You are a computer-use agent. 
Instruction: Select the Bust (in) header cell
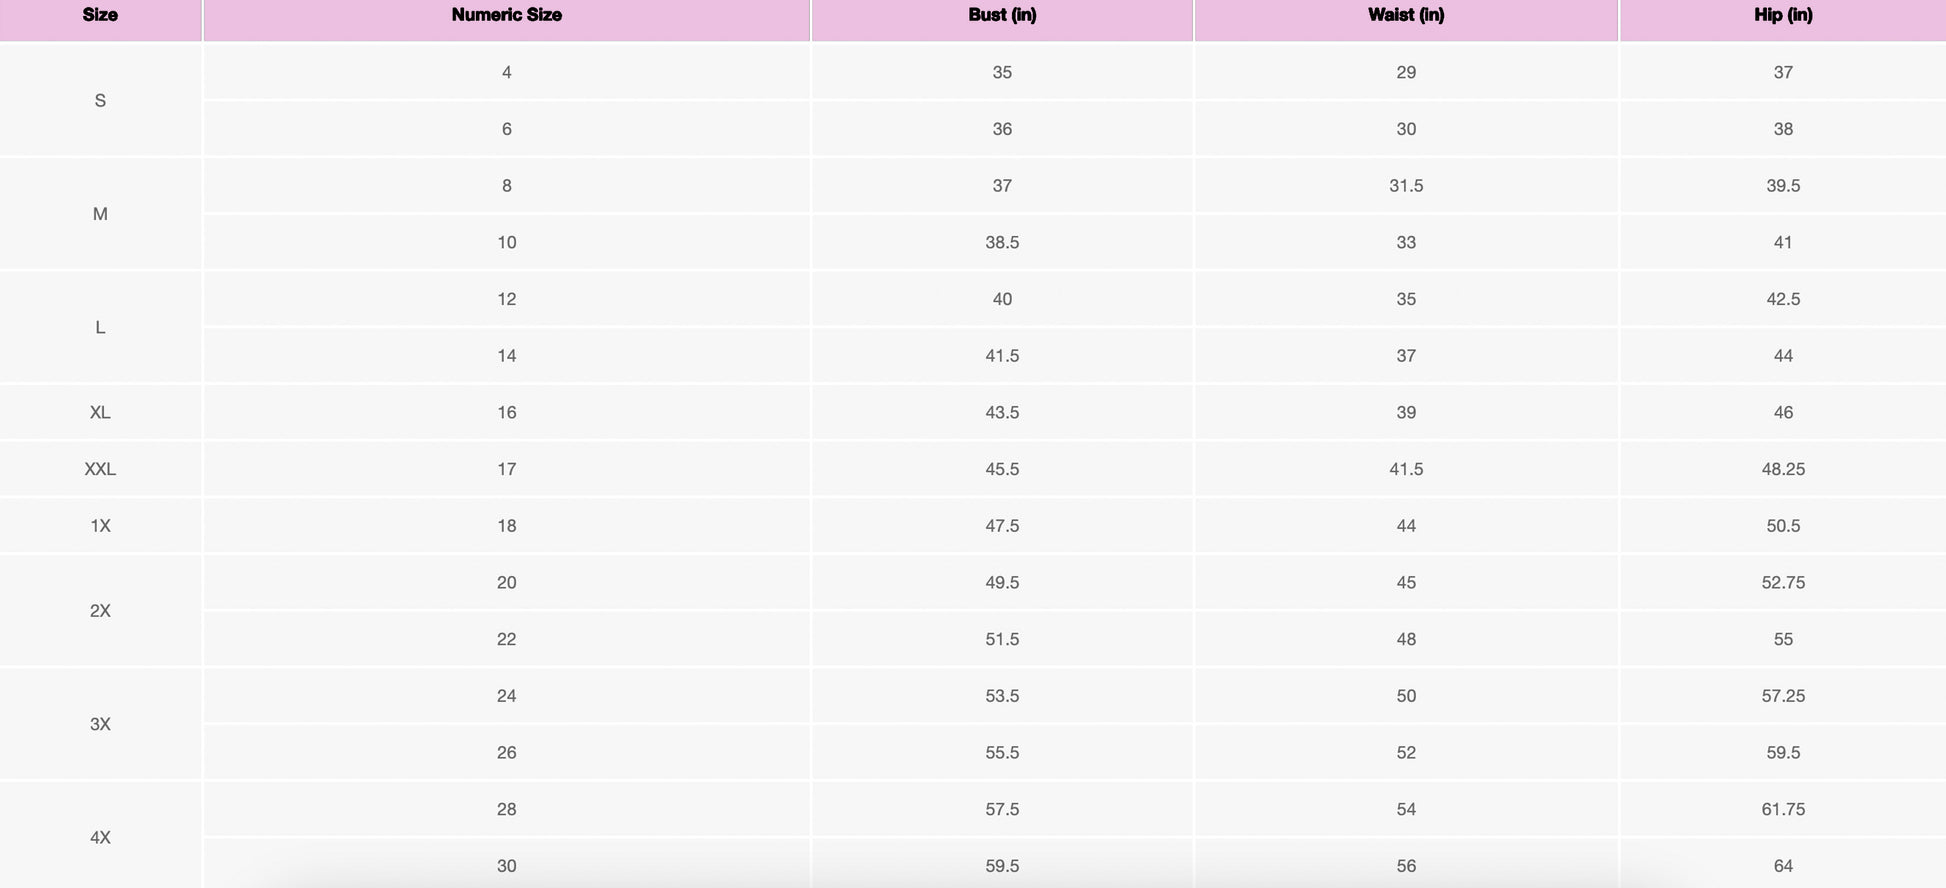tap(1002, 15)
